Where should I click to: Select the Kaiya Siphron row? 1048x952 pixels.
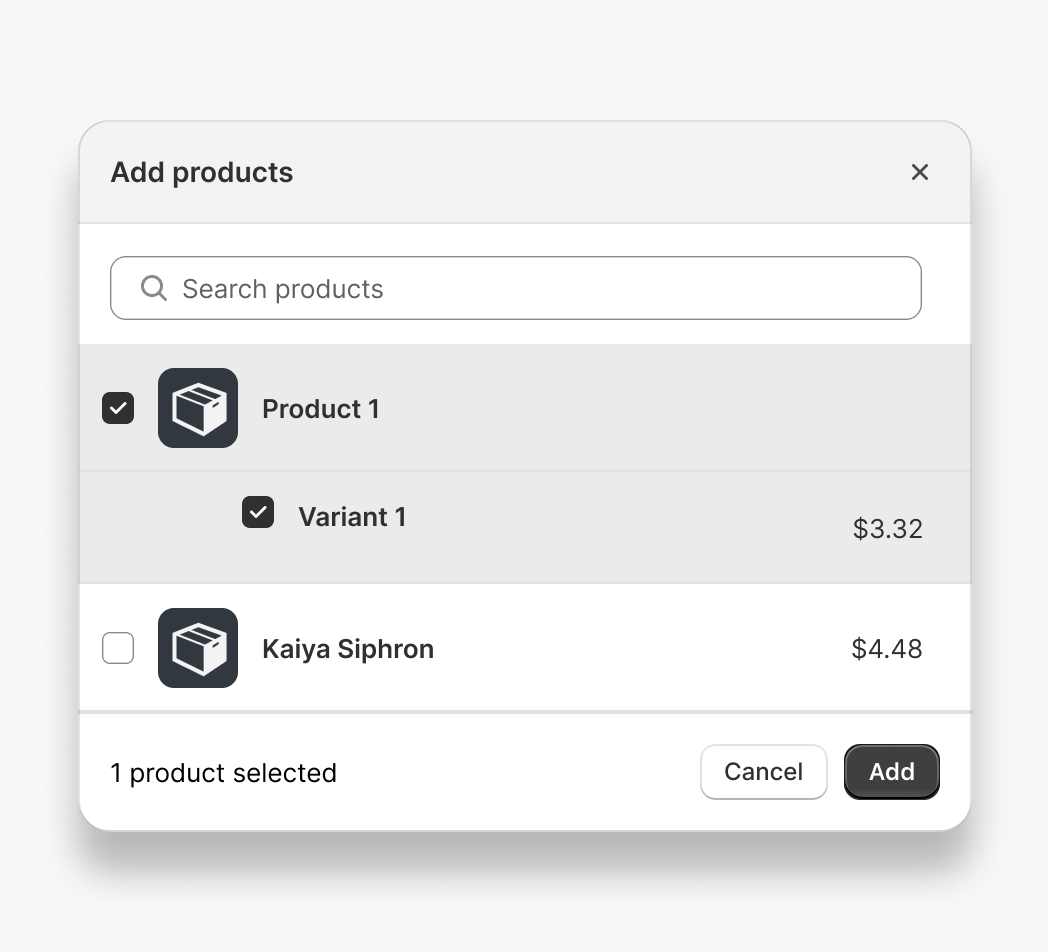(347, 648)
